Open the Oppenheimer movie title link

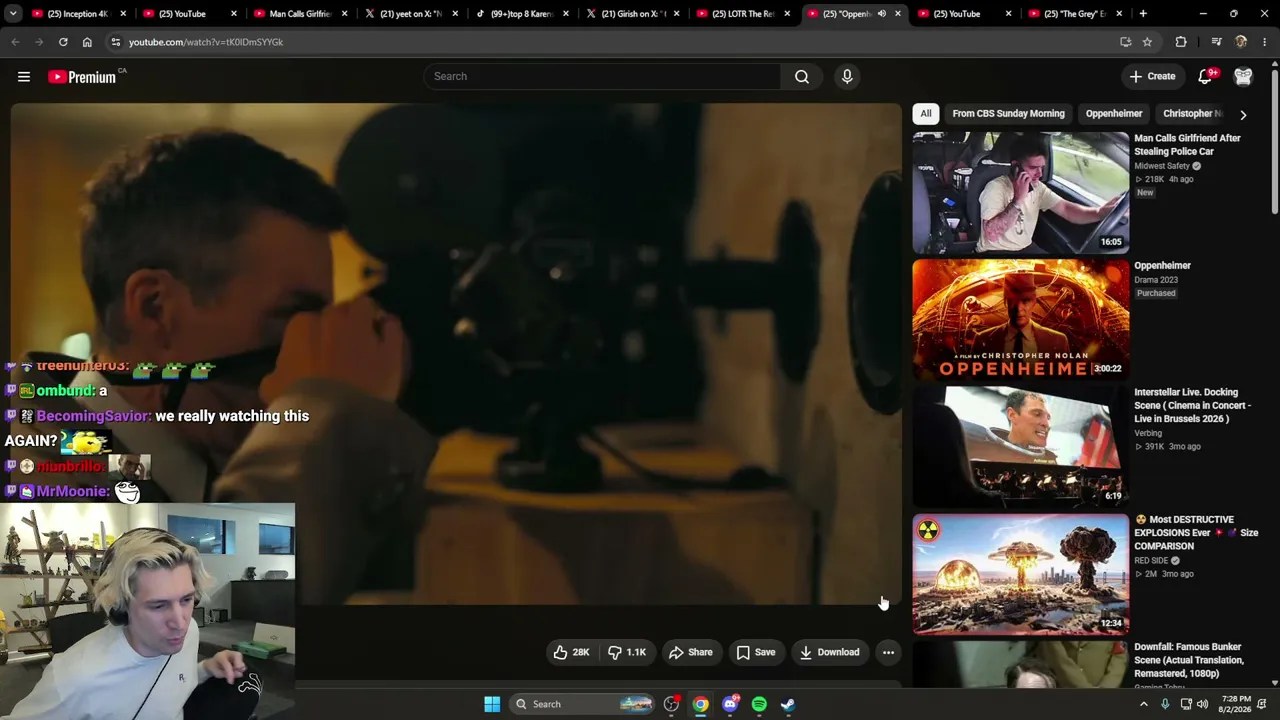coord(1162,266)
